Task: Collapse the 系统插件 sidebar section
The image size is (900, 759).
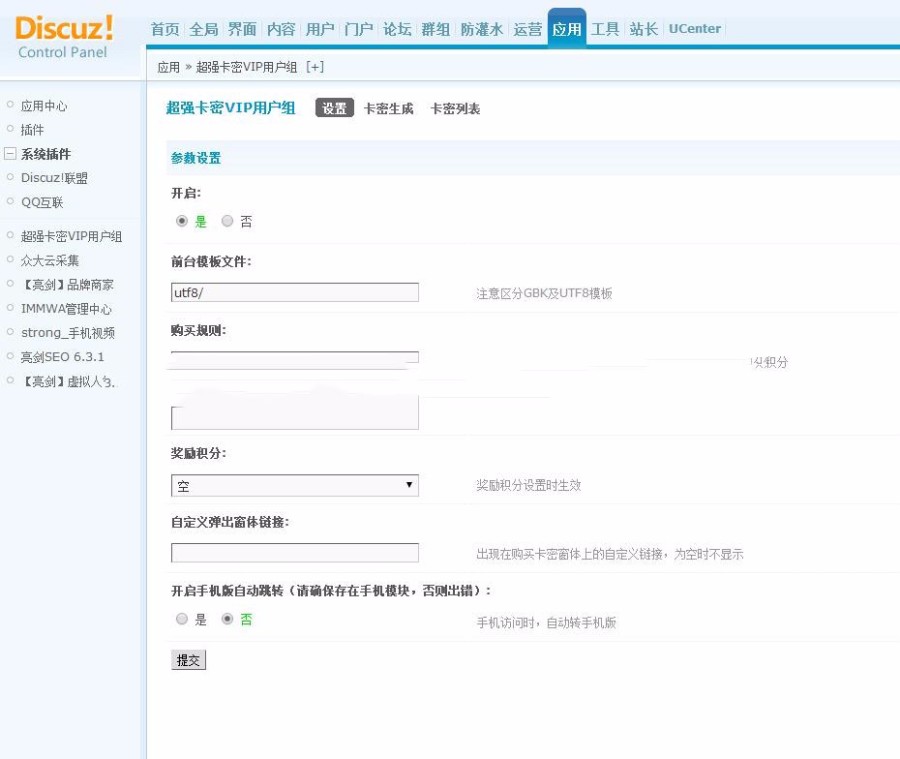Action: pyautogui.click(x=9, y=154)
